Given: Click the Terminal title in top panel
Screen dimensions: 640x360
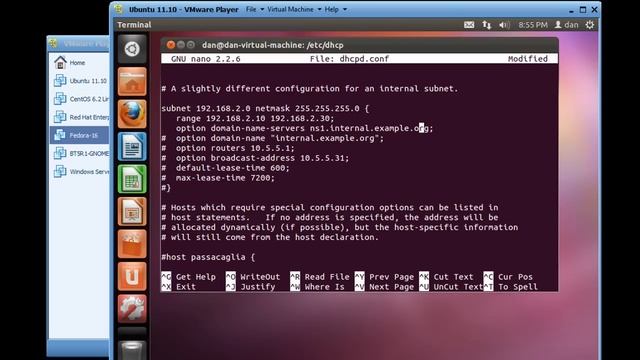Looking at the screenshot, I should pyautogui.click(x=134, y=25).
